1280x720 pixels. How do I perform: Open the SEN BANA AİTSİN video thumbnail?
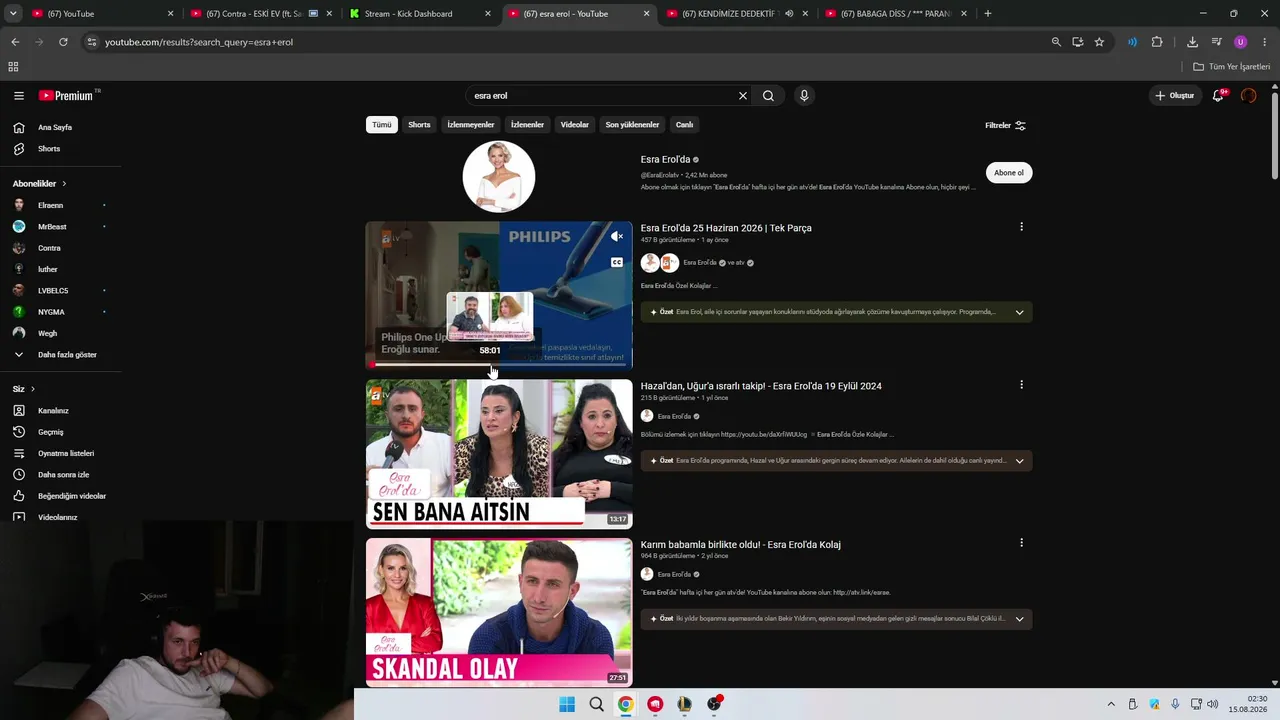(x=499, y=454)
